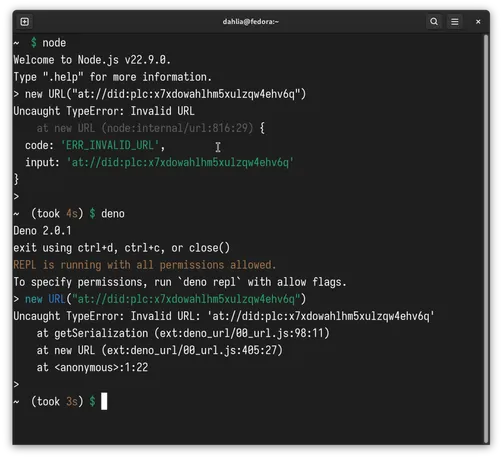Screen dimensions: 502x459
Task: Click 'Uncaught TypeError: Invalid URL' in Node output
Action: tap(104, 111)
